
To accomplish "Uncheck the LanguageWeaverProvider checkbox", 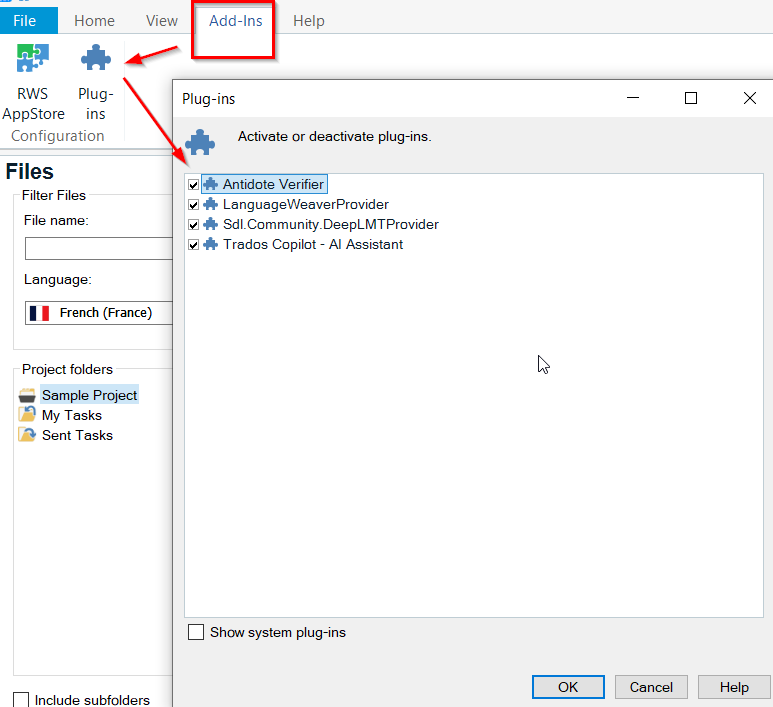I will [193, 205].
